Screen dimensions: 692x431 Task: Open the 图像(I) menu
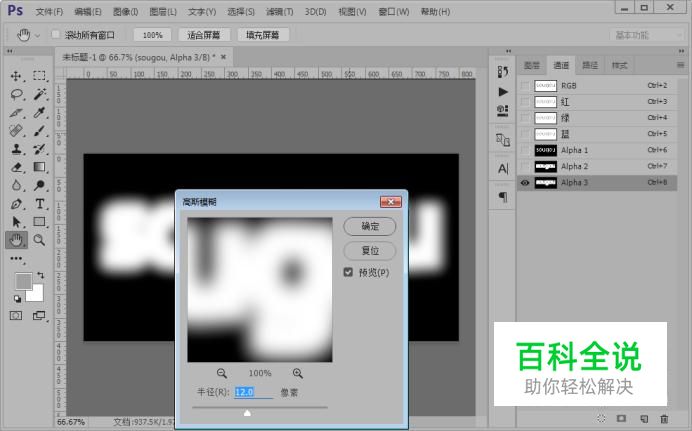[x=125, y=12]
